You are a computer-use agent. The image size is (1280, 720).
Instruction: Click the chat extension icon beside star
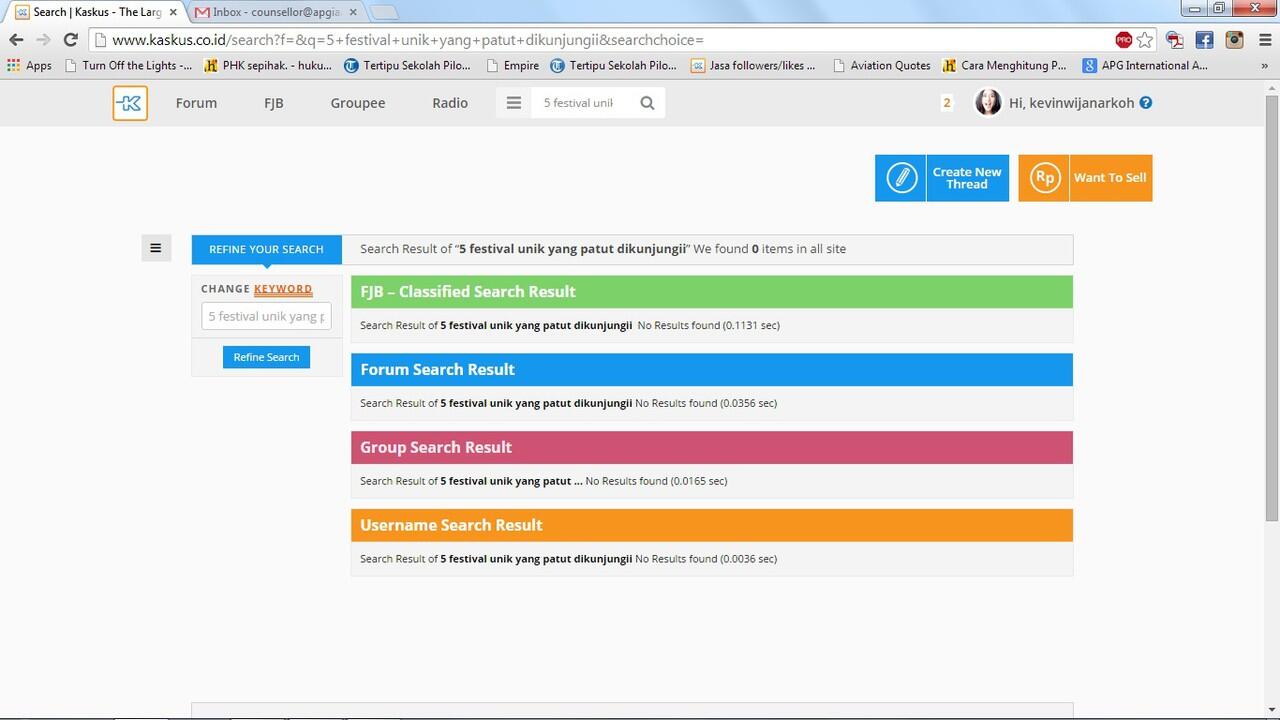coord(1174,40)
